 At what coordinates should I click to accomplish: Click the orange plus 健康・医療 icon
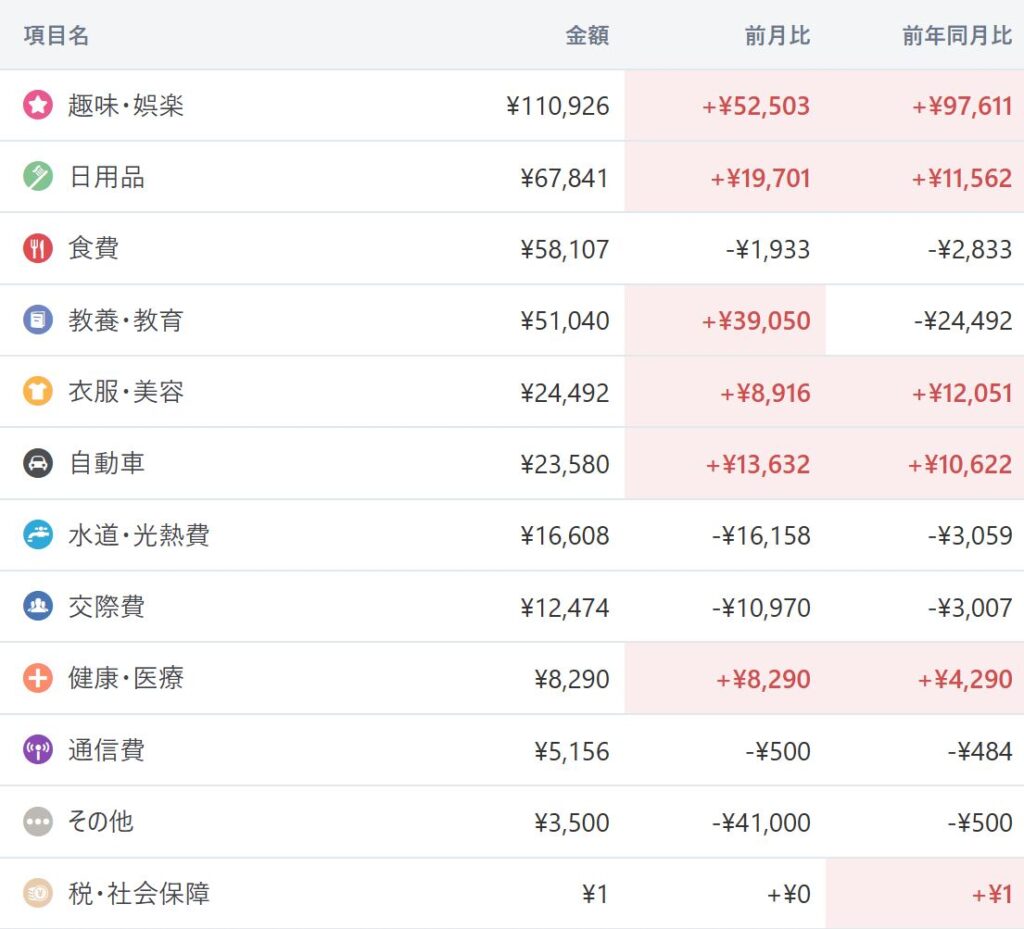[38, 678]
